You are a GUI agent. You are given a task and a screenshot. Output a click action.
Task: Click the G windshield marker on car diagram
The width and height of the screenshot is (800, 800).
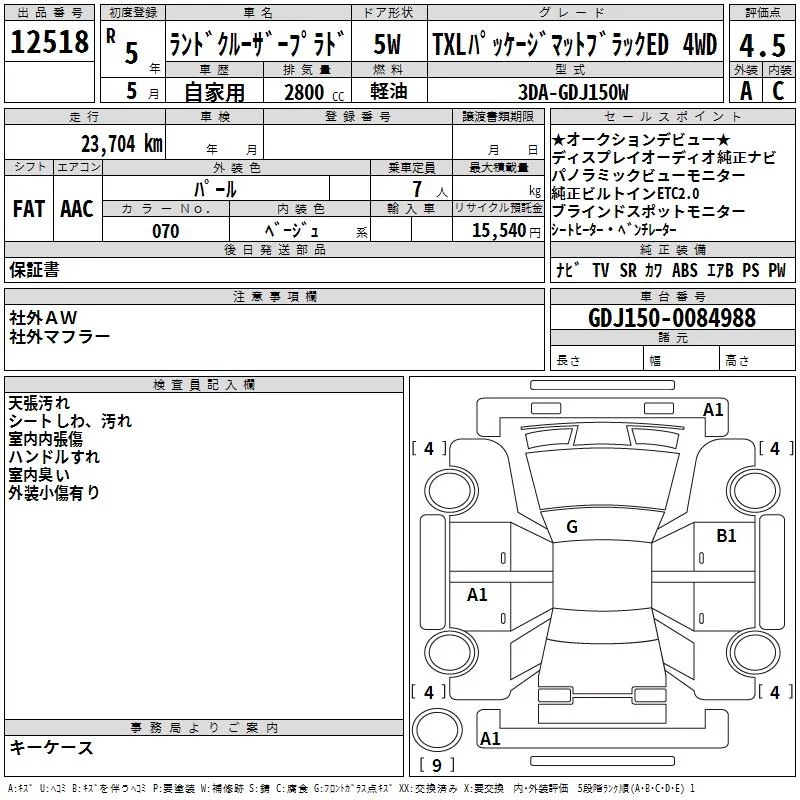click(x=572, y=527)
